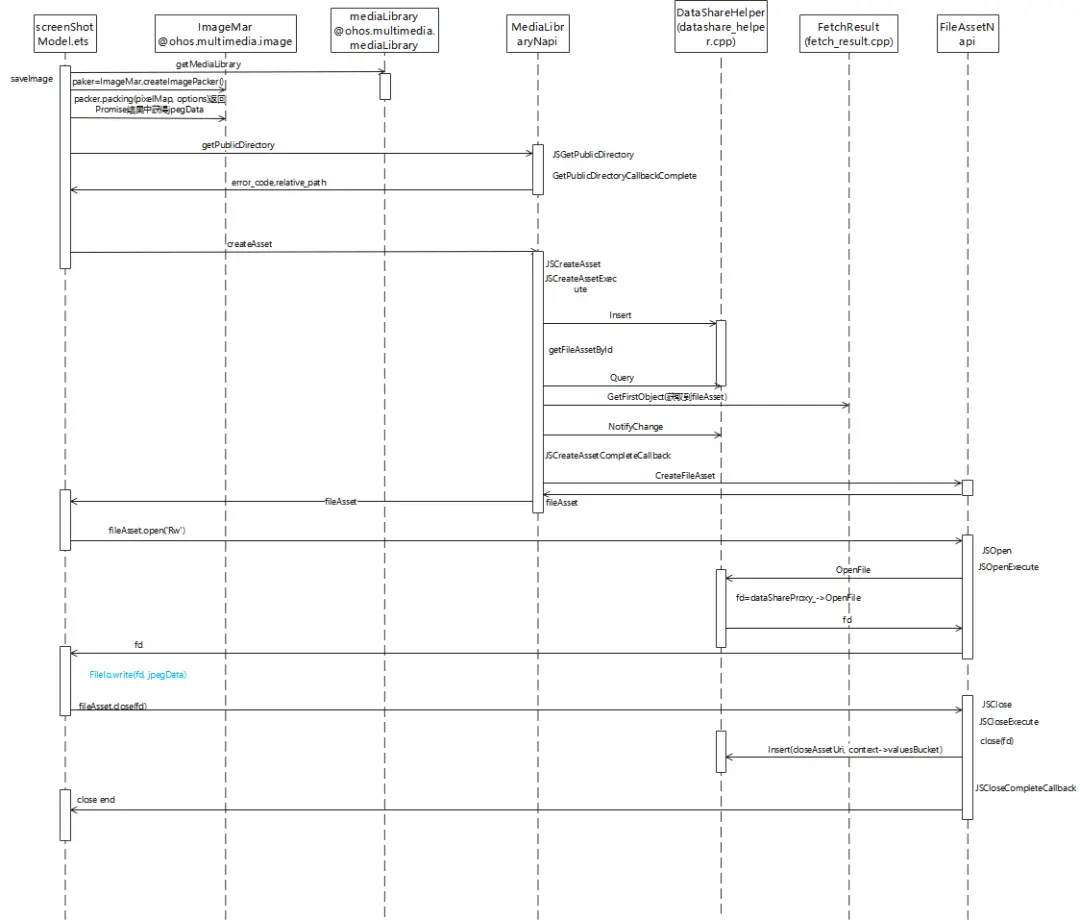The width and height of the screenshot is (1080, 920).
Task: Select the DataShareHelper datashare_helper.cpp box
Action: click(721, 27)
